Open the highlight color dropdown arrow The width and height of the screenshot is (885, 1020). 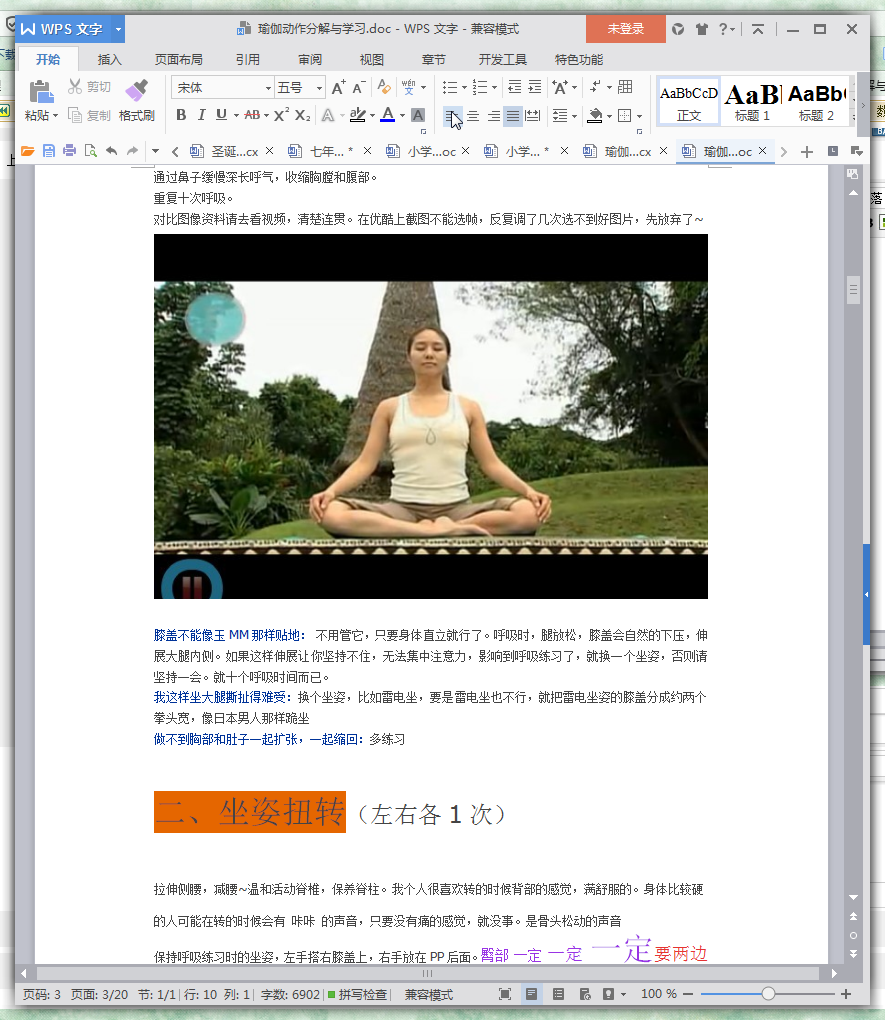[x=372, y=116]
